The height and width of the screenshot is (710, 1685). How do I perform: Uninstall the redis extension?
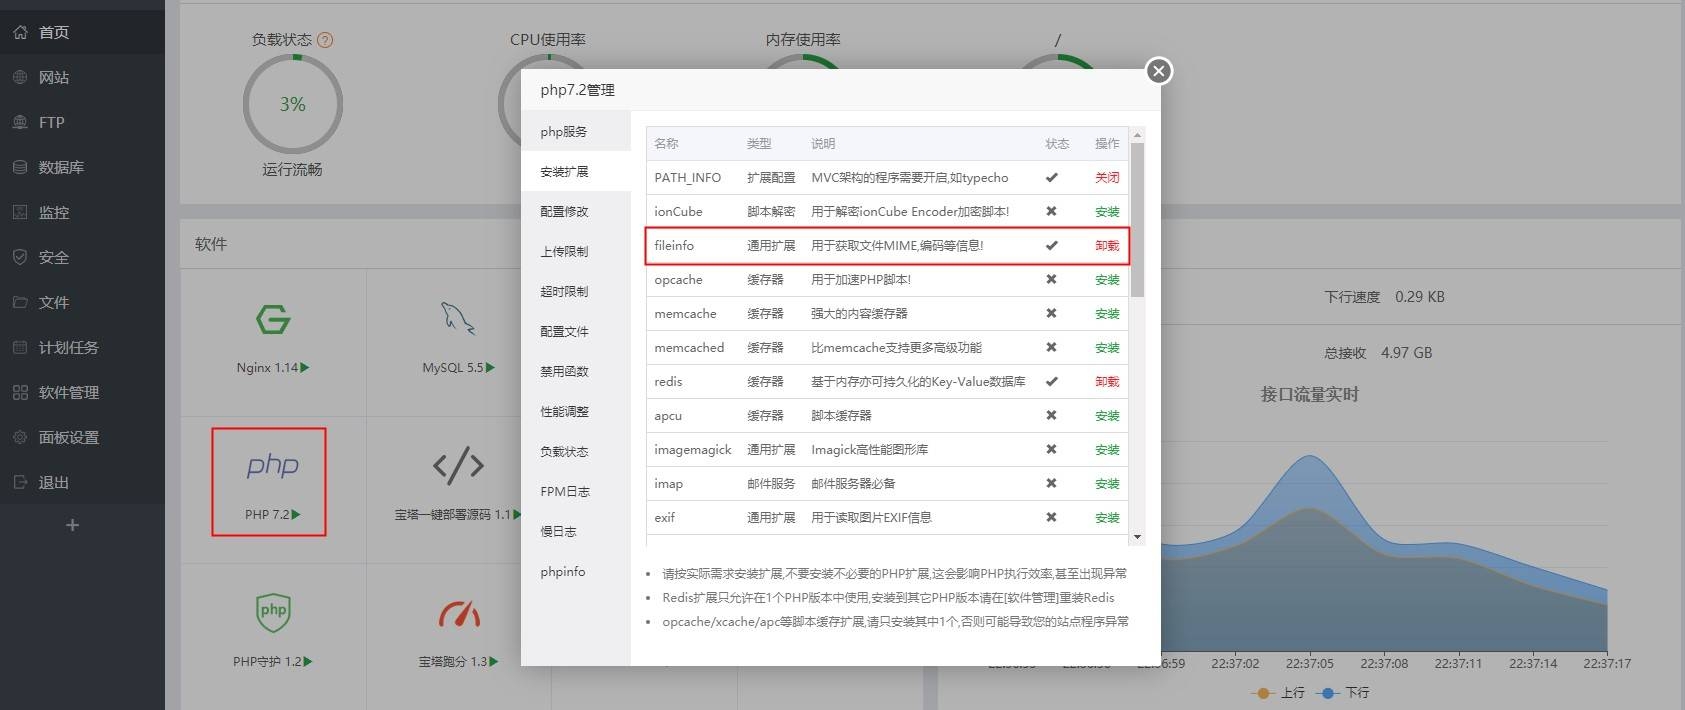[1107, 382]
